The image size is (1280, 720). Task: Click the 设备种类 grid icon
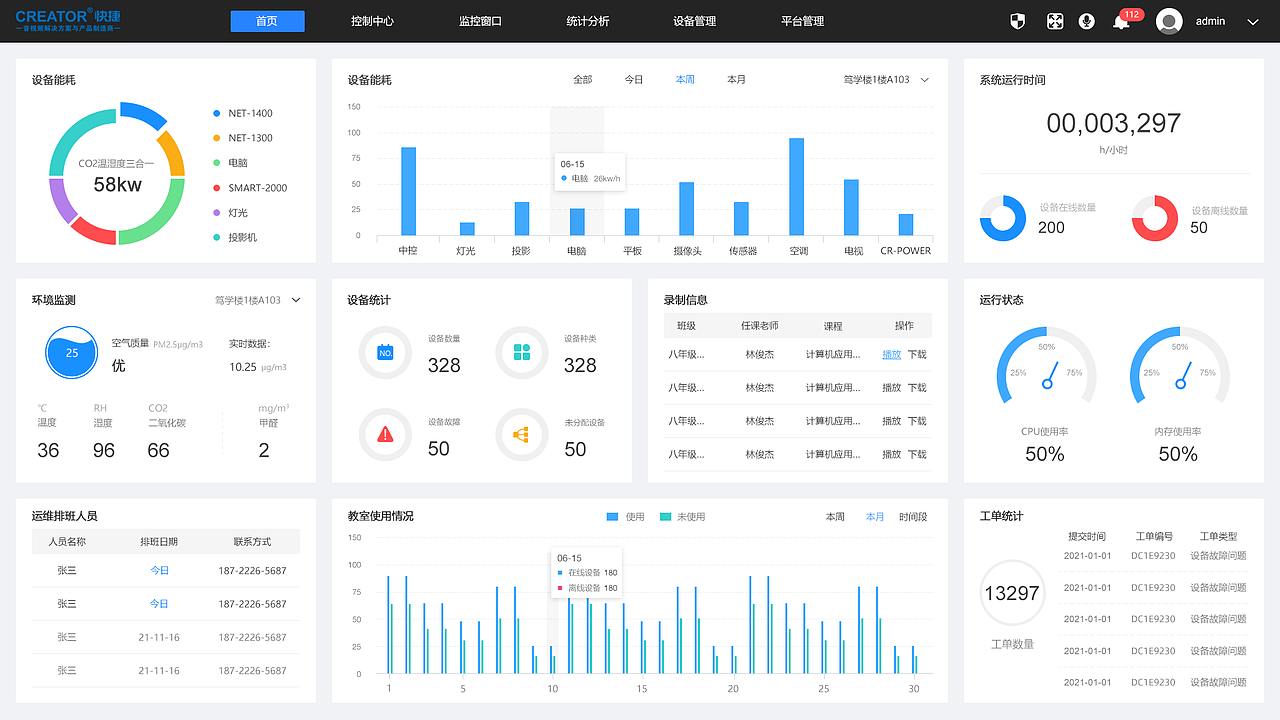tap(521, 352)
